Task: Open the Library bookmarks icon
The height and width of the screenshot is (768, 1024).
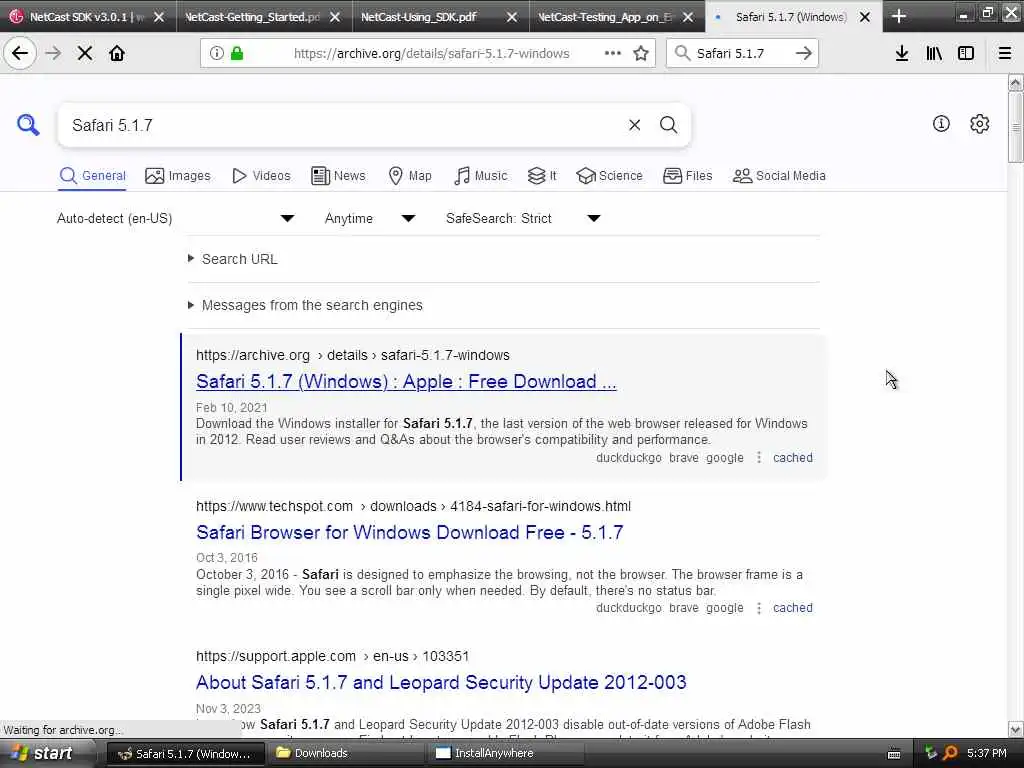Action: (x=934, y=53)
